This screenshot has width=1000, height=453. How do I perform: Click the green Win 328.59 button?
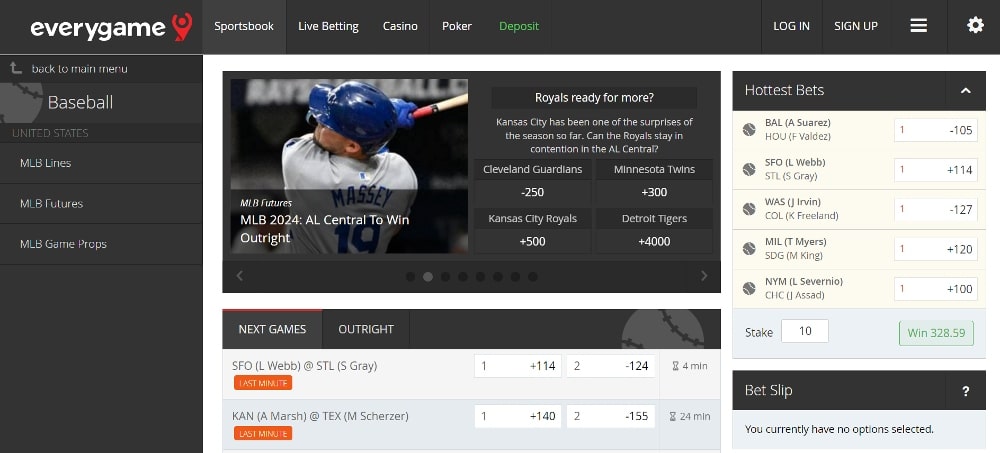tap(936, 332)
